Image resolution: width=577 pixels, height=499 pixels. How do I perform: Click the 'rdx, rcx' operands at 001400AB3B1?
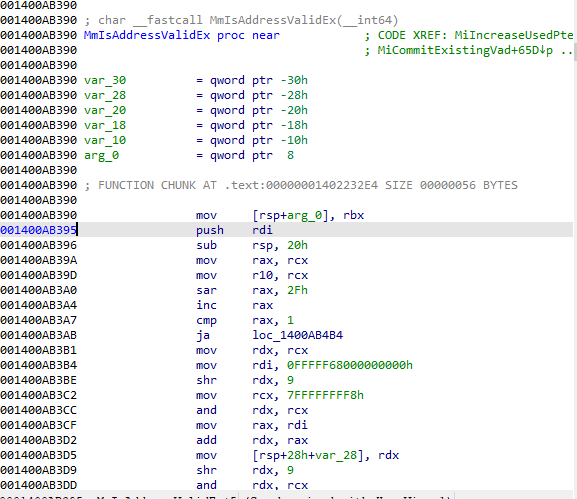[280, 351]
